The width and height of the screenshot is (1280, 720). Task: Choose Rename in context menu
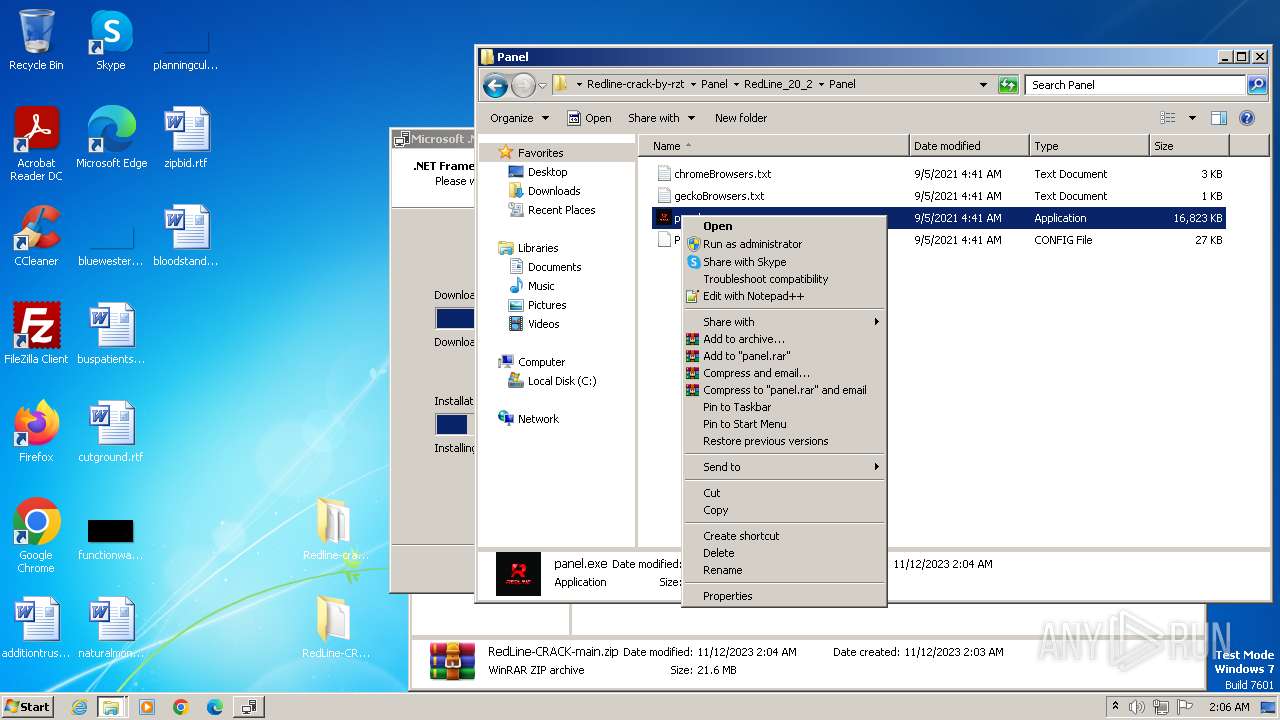(783, 570)
